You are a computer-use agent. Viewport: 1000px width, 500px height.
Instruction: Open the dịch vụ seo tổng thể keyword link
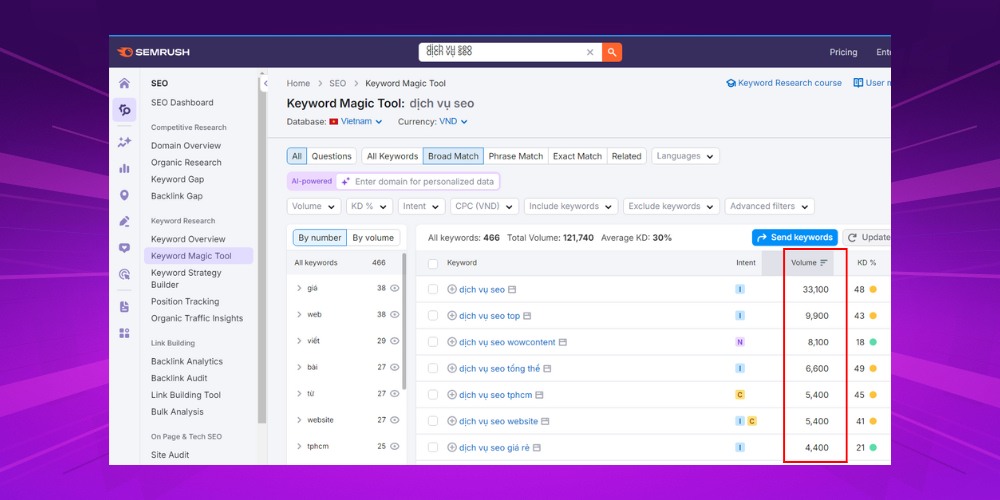tap(499, 369)
